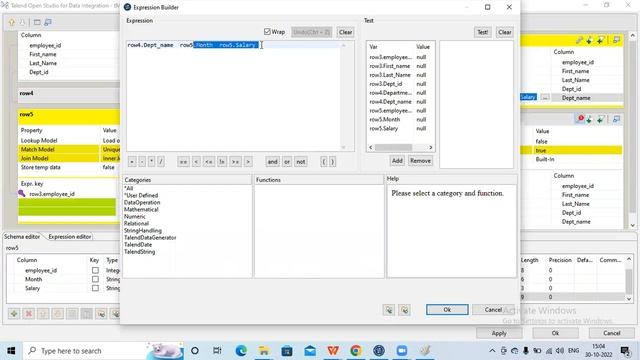Click minimize table icon in yellow output header
This screenshot has width=640, height=360.
coord(616,40)
